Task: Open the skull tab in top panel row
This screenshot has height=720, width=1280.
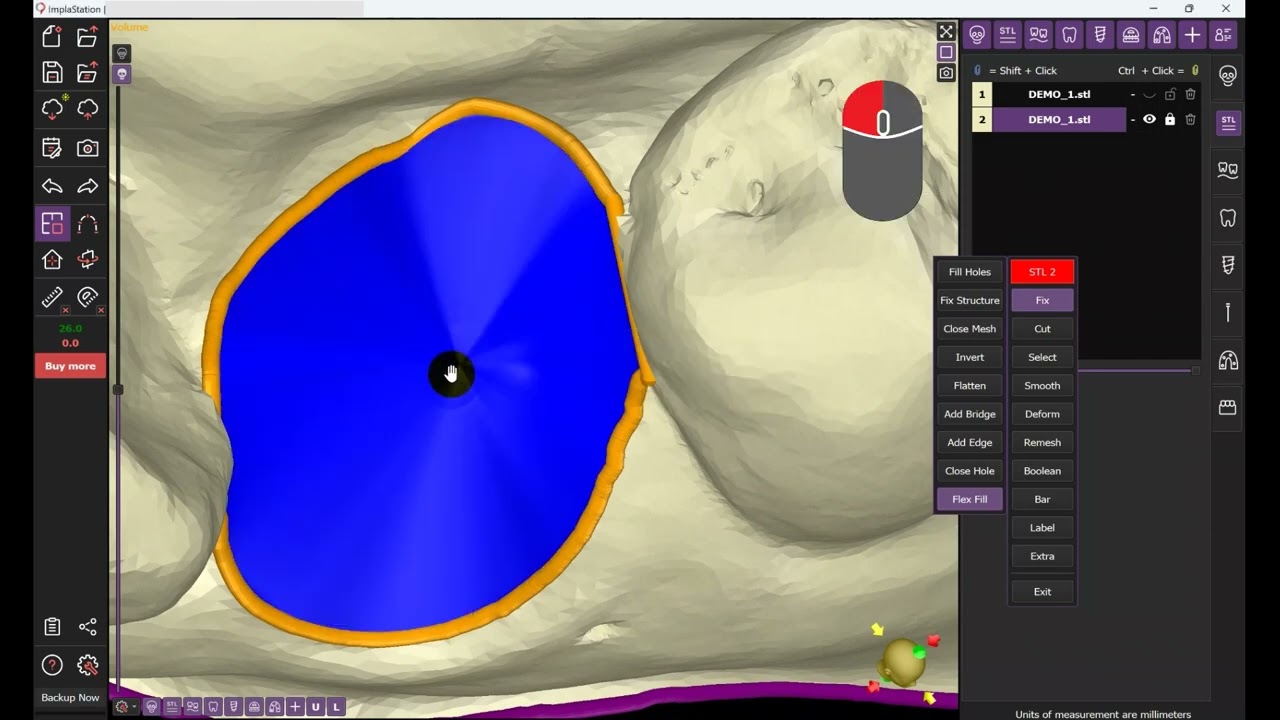Action: [977, 35]
